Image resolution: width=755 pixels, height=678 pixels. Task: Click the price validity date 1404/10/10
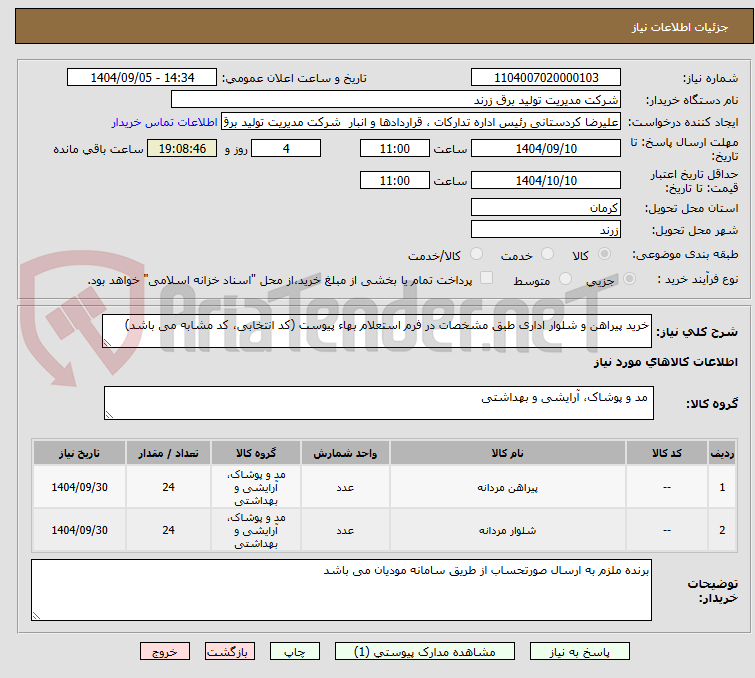click(x=546, y=181)
